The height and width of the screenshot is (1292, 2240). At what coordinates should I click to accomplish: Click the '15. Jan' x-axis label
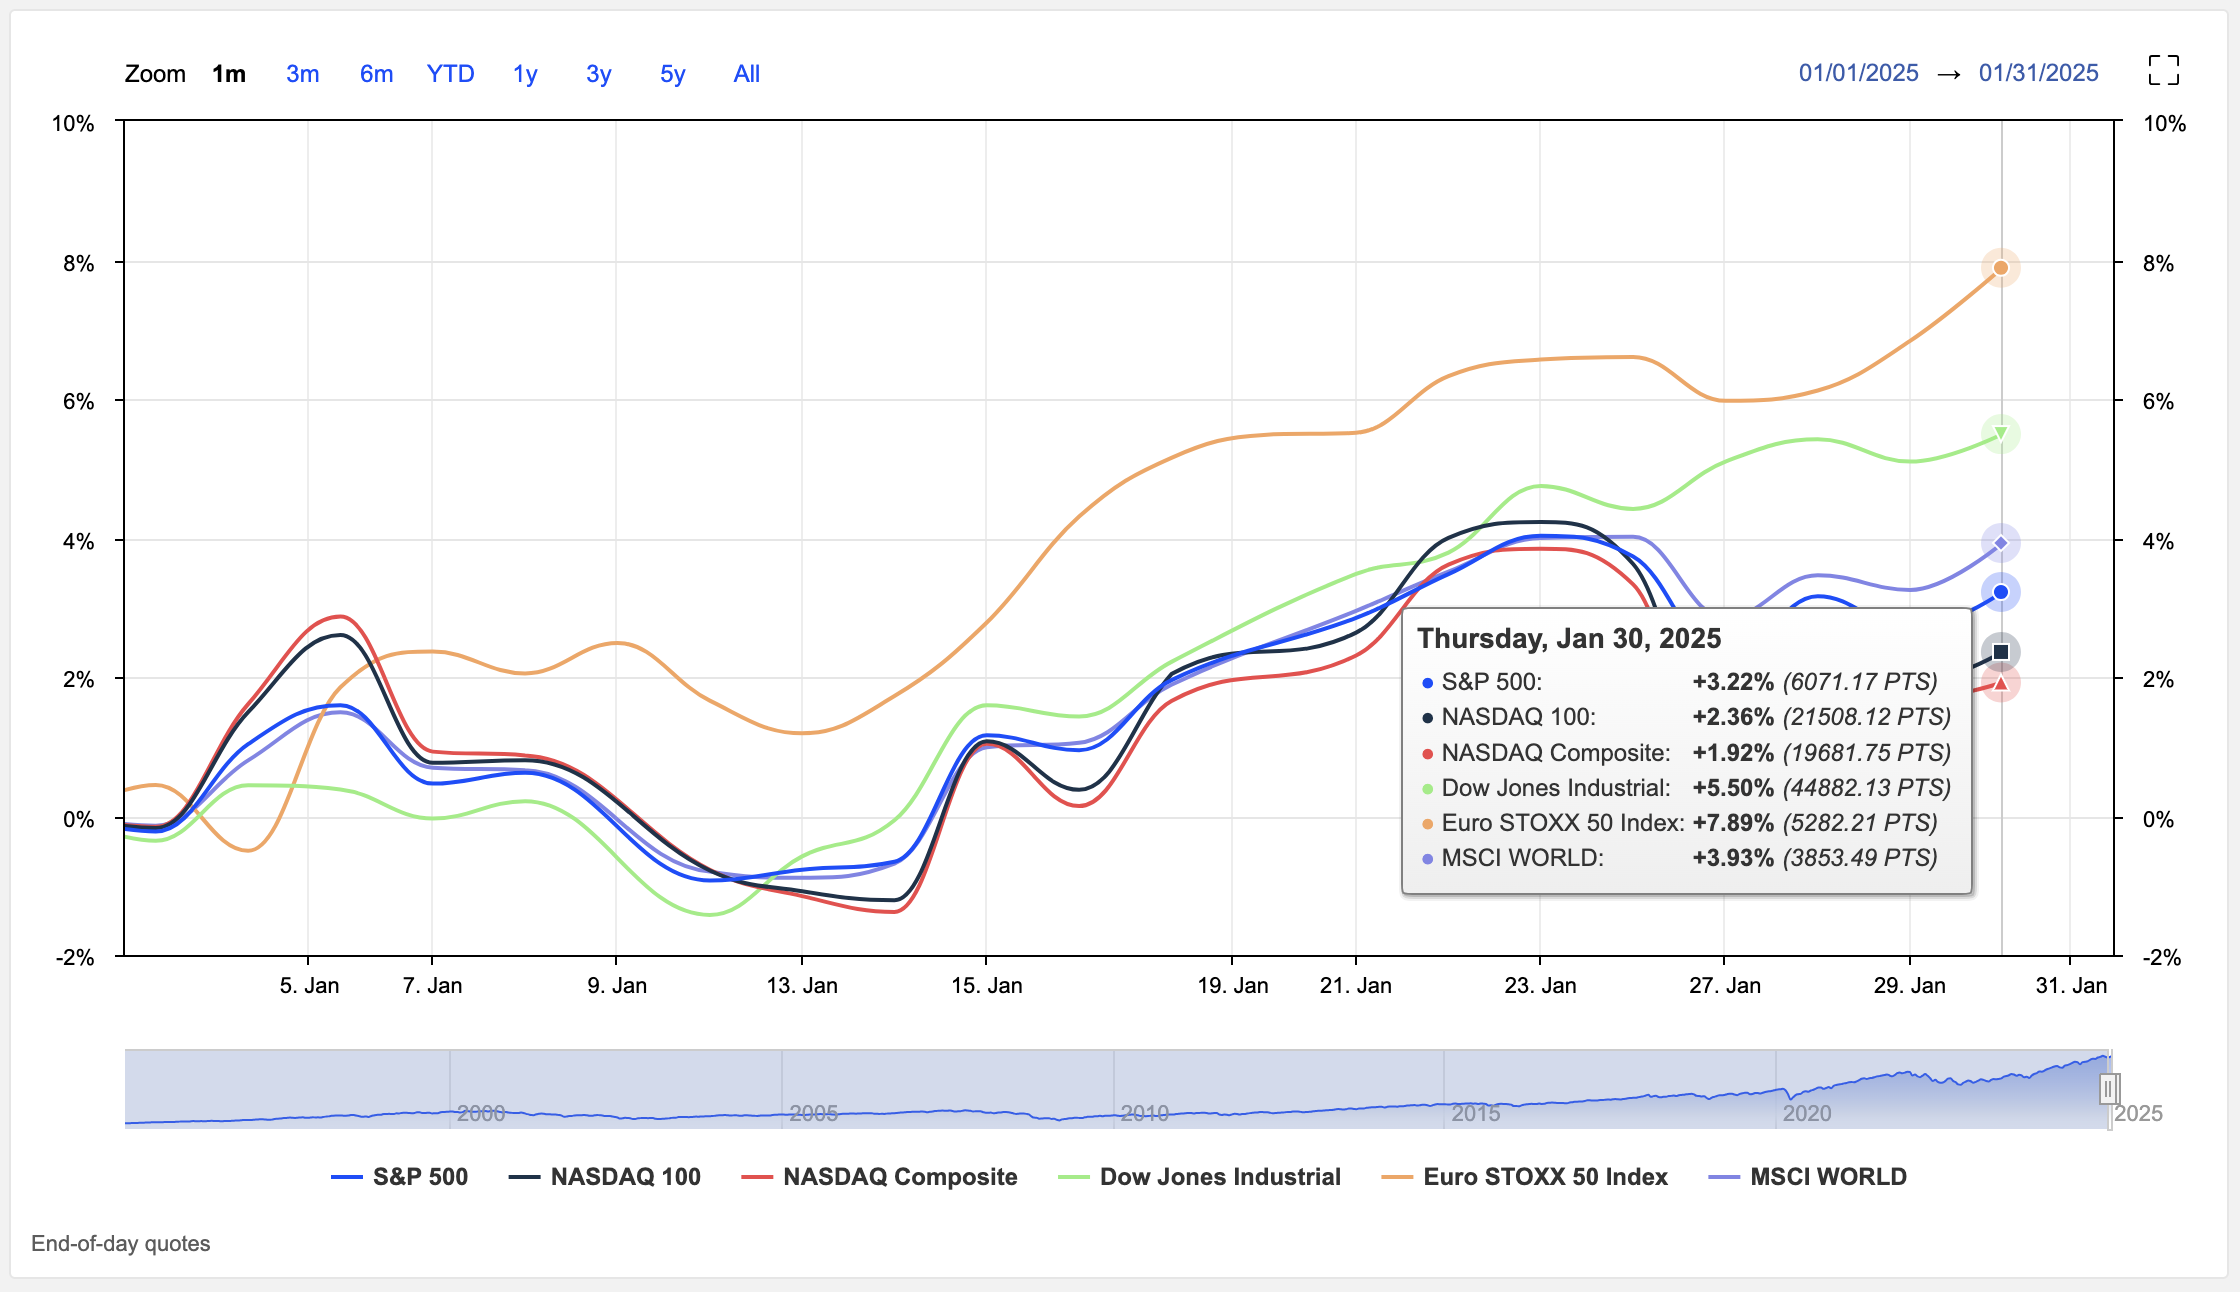(x=986, y=986)
